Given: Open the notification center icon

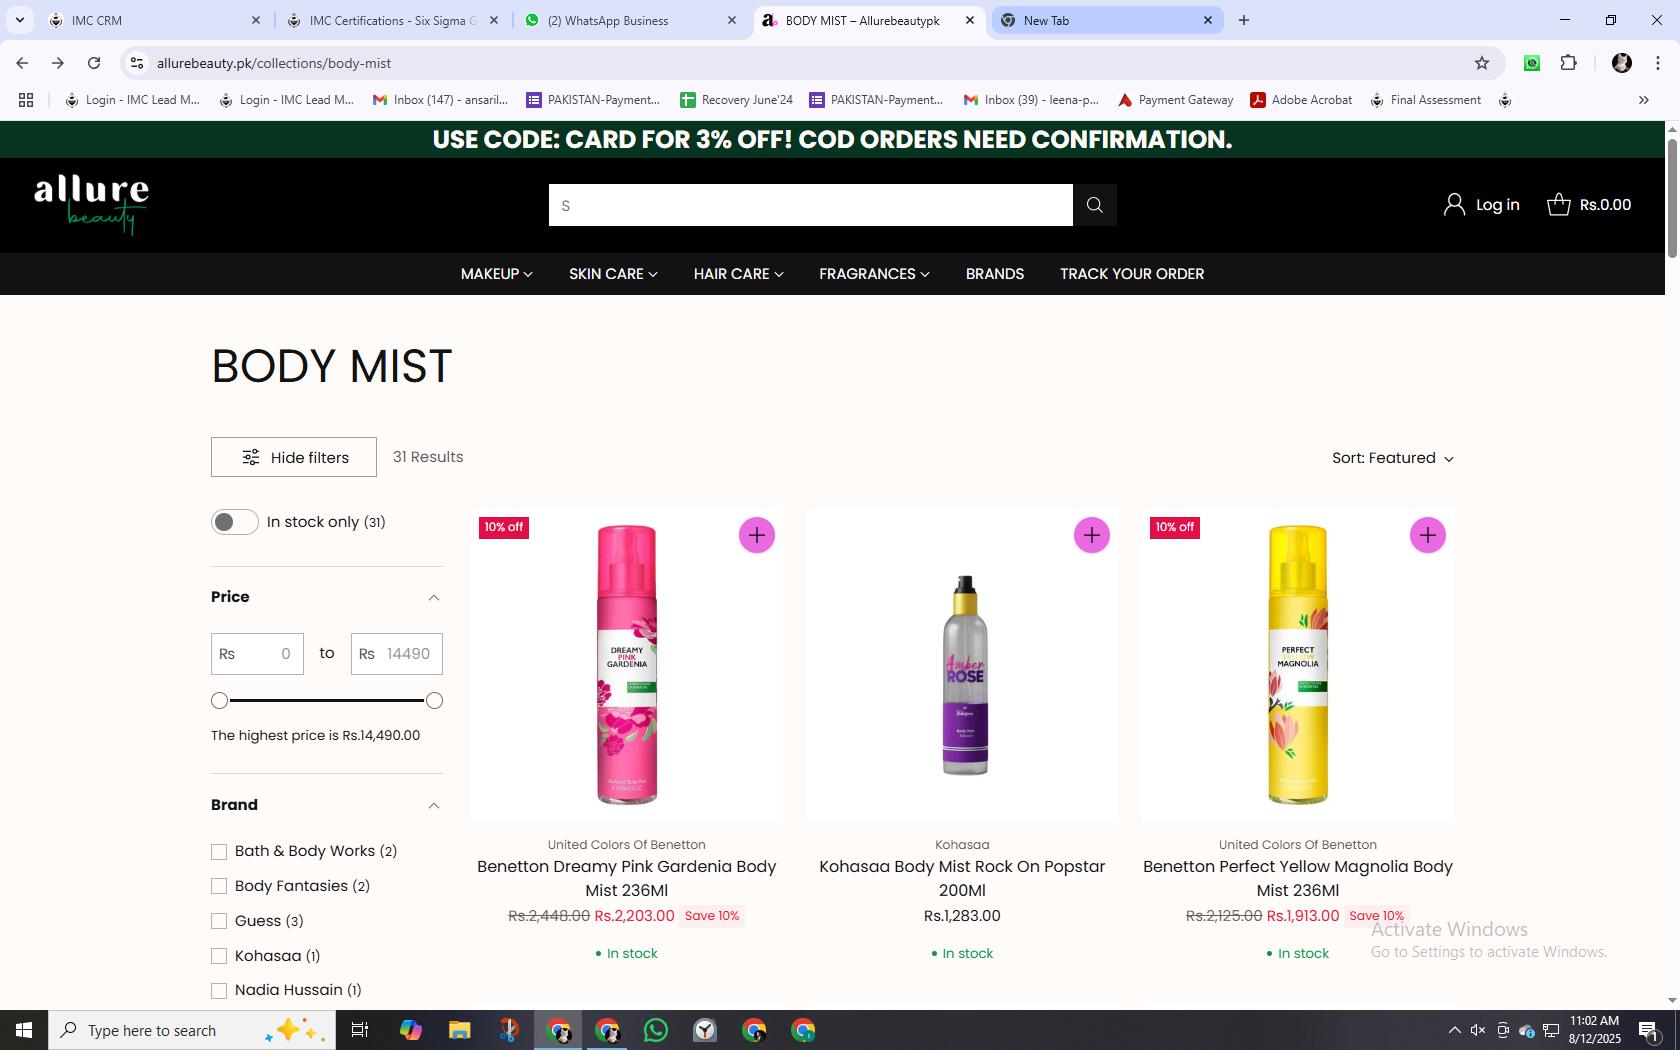Looking at the screenshot, I should tap(1649, 1030).
